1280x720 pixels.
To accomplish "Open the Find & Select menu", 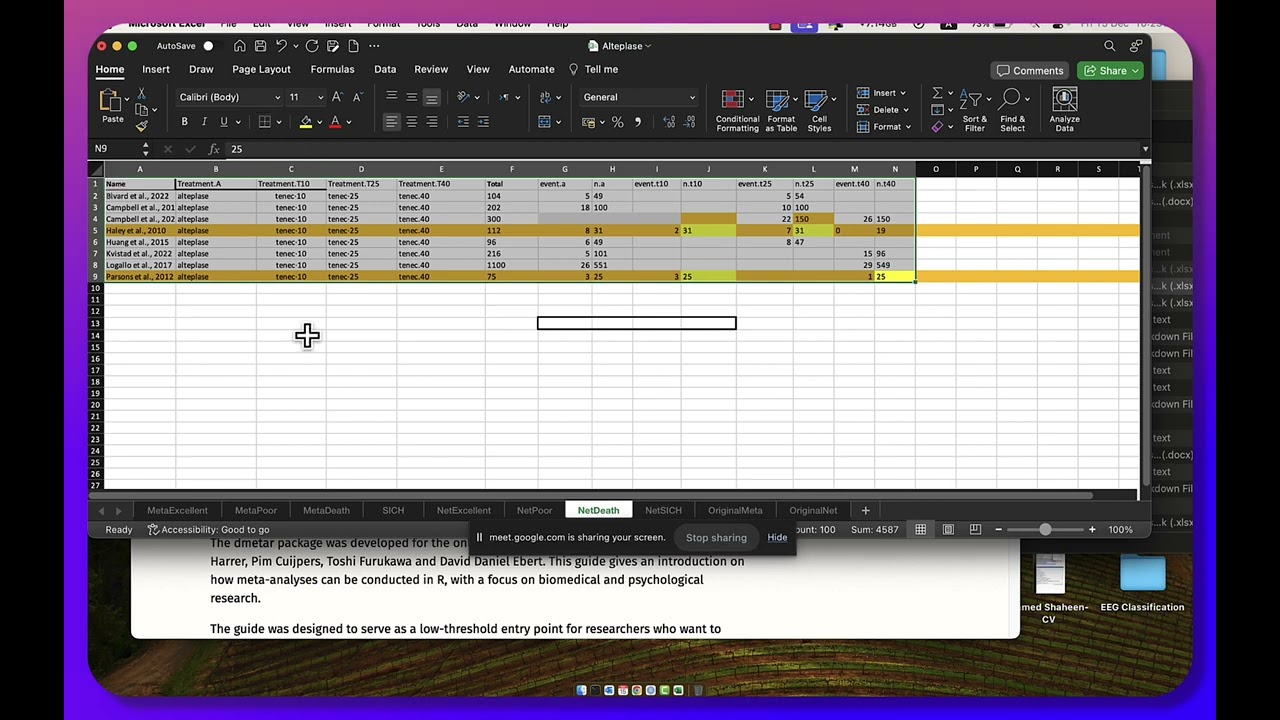I will [x=1012, y=110].
